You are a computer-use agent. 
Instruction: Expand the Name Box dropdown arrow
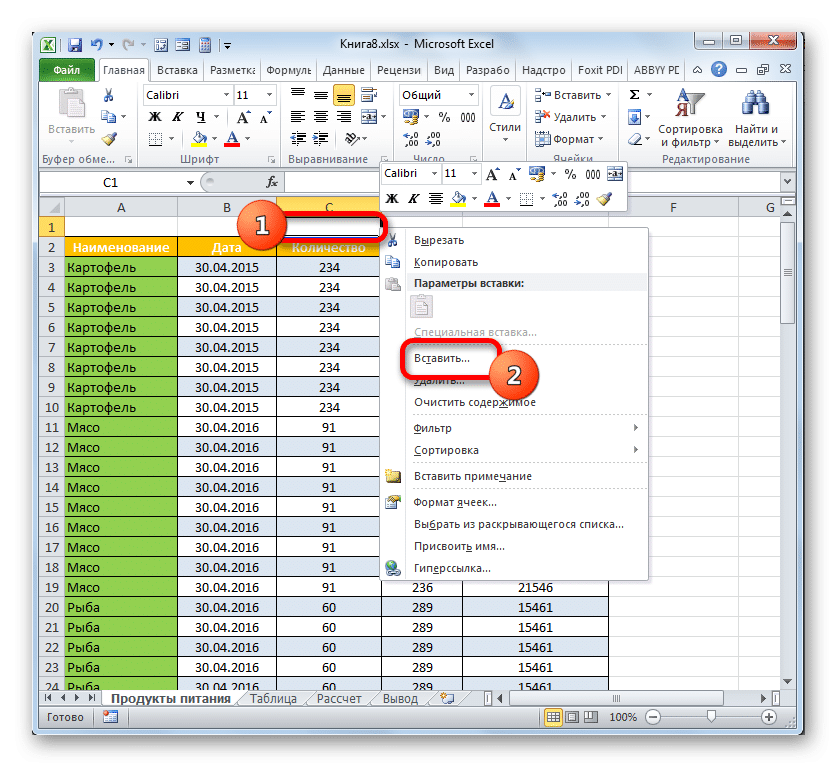pyautogui.click(x=190, y=183)
